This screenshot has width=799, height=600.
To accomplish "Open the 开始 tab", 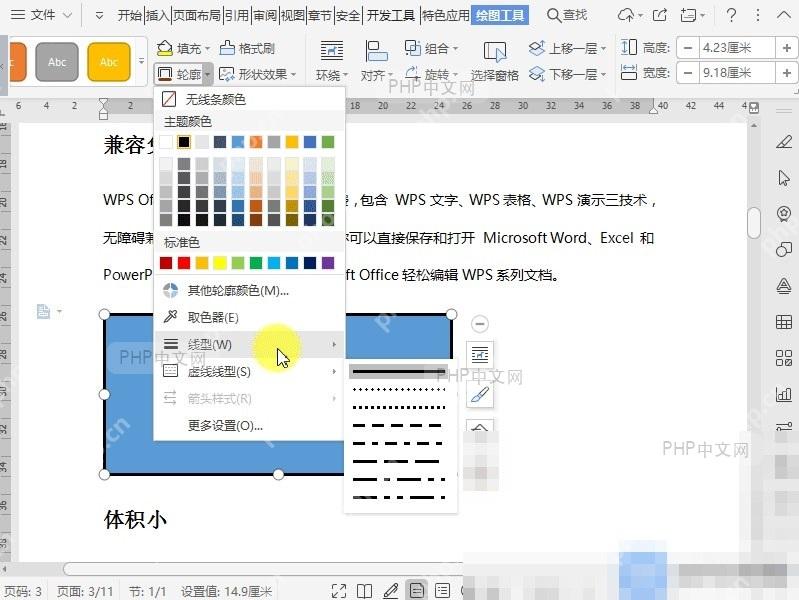I will pos(130,15).
